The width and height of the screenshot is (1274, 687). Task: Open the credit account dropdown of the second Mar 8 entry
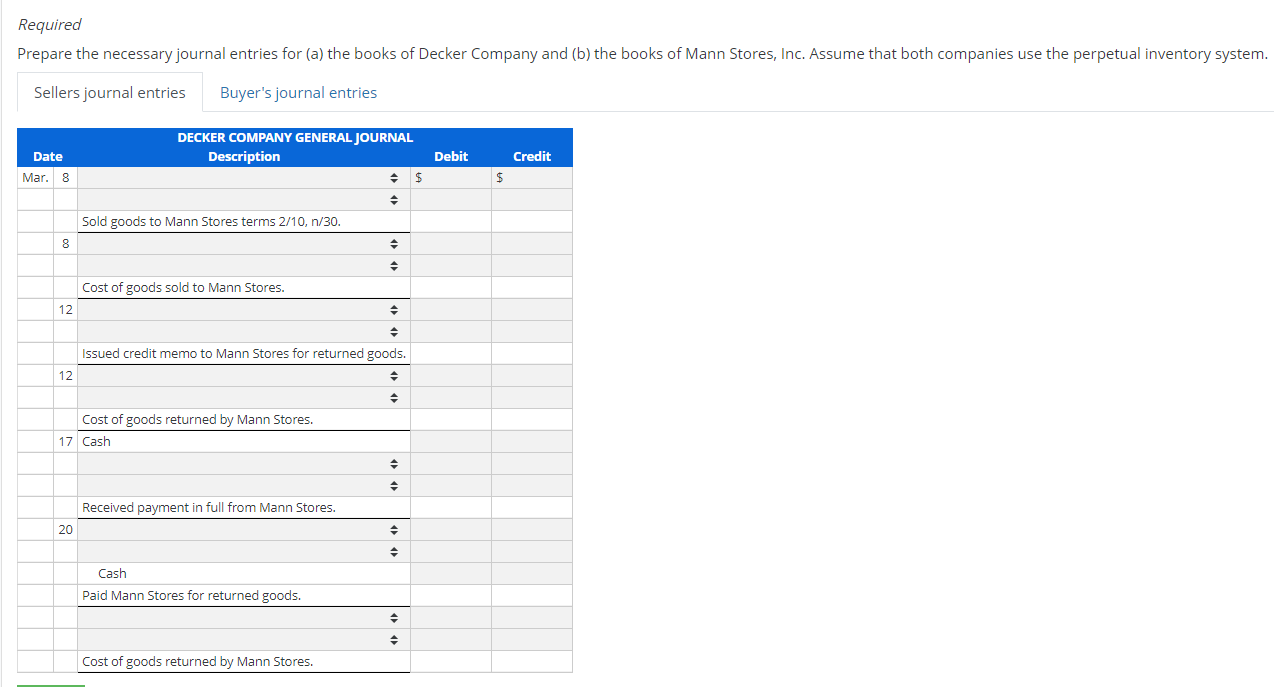coord(393,265)
